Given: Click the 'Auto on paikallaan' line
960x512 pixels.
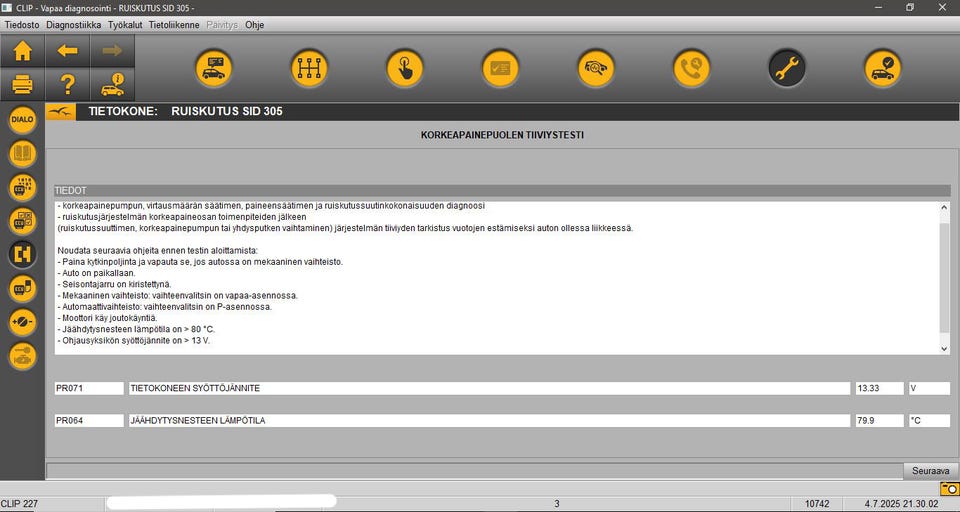Looking at the screenshot, I should [x=96, y=273].
